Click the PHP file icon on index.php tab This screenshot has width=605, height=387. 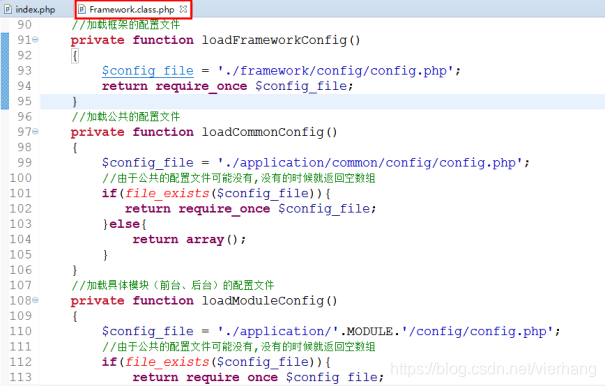point(8,9)
